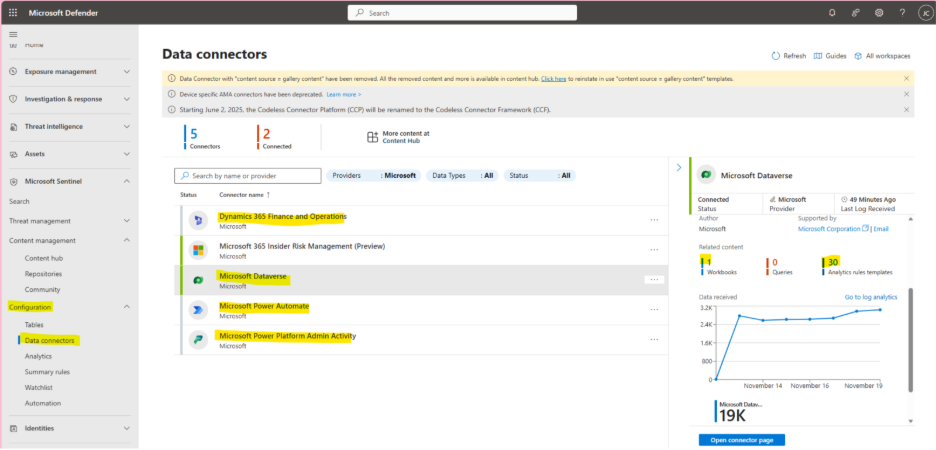Image resolution: width=936 pixels, height=450 pixels.
Task: Open Tables under Configuration
Action: point(34,325)
